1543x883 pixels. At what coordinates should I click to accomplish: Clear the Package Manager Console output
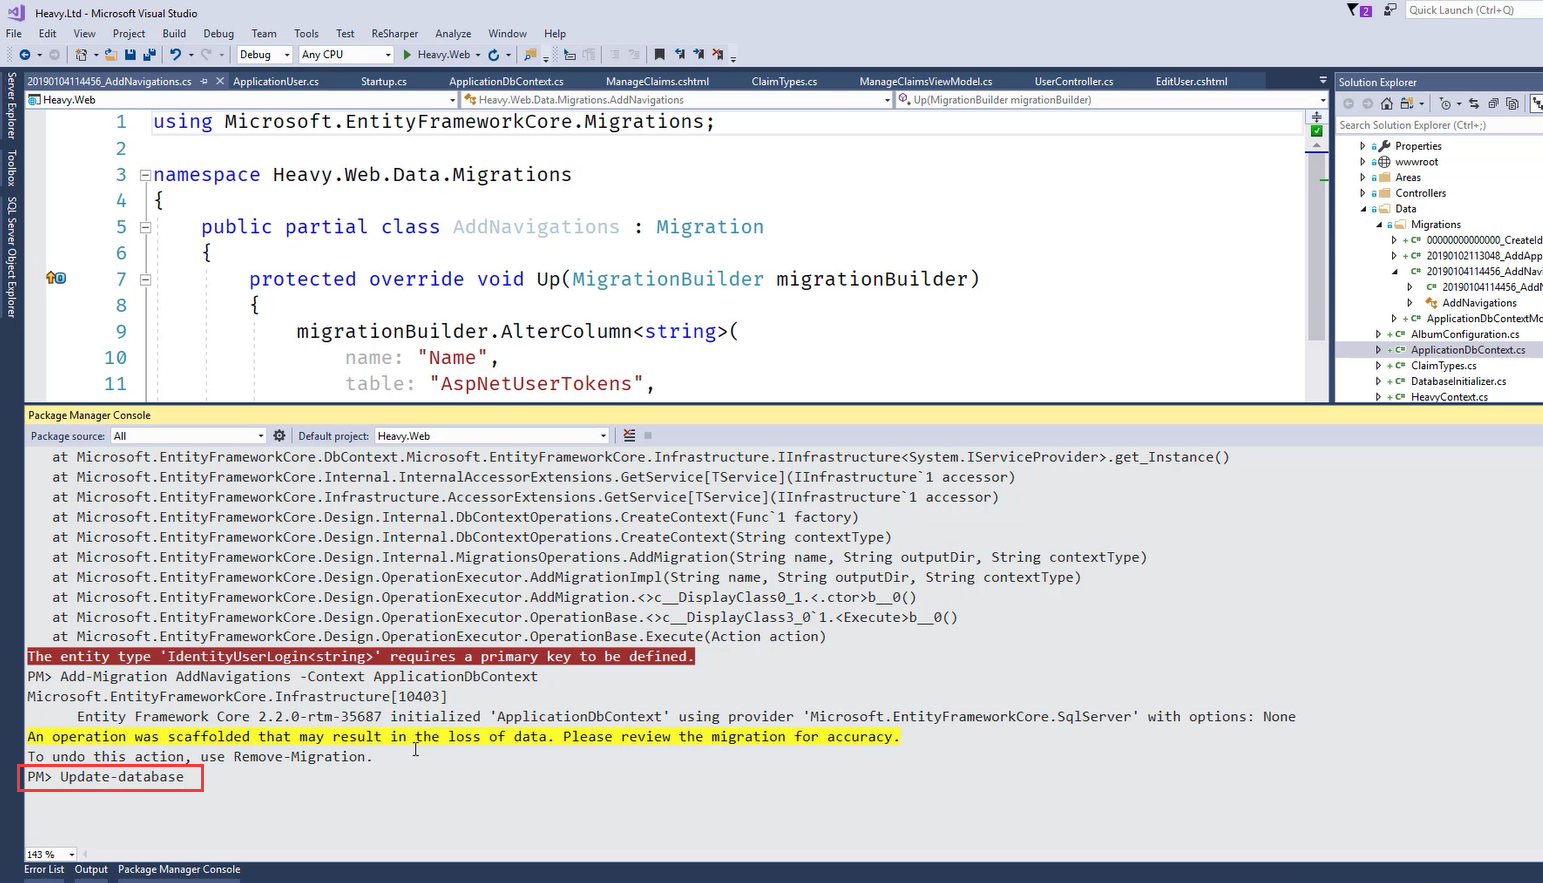[x=629, y=436]
